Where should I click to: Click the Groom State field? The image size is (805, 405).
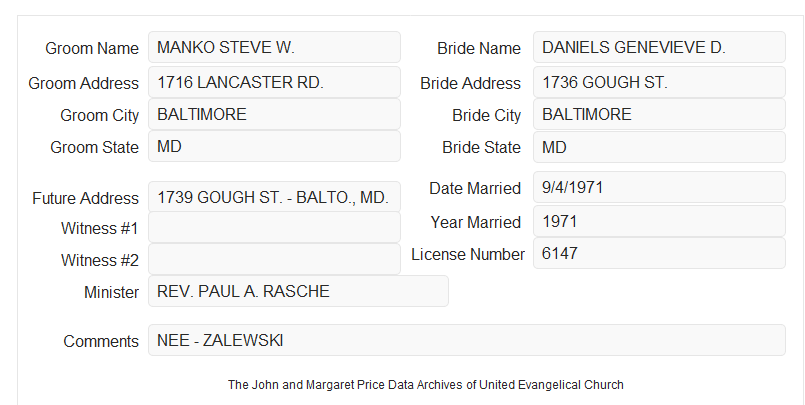tap(274, 146)
